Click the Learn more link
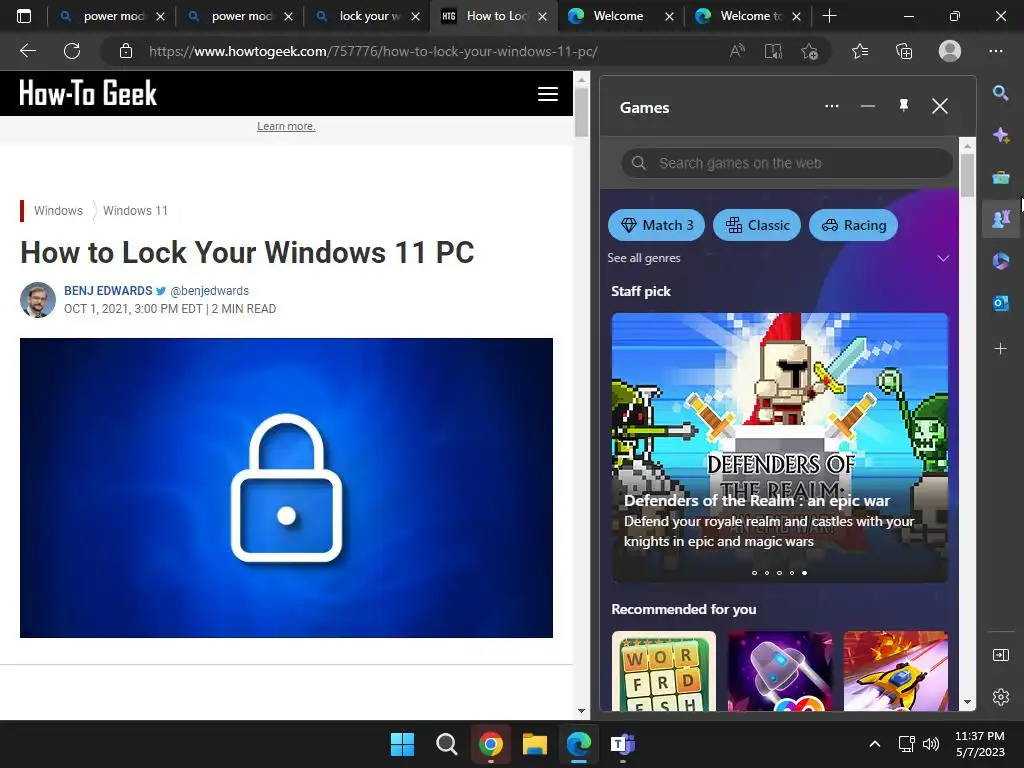Screen dimensions: 1024x768 (x=286, y=126)
